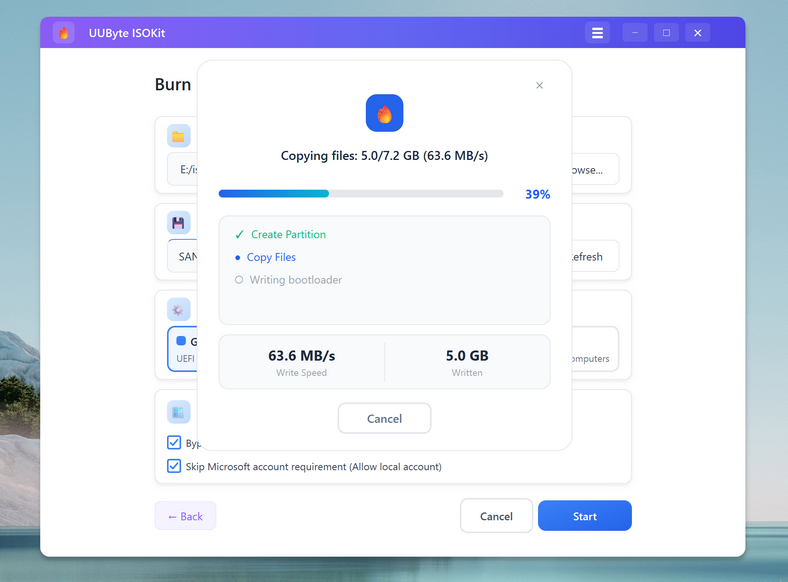The image size is (788, 582).
Task: Click the UUByte ISOKit logo in title bar
Action: pos(64,33)
